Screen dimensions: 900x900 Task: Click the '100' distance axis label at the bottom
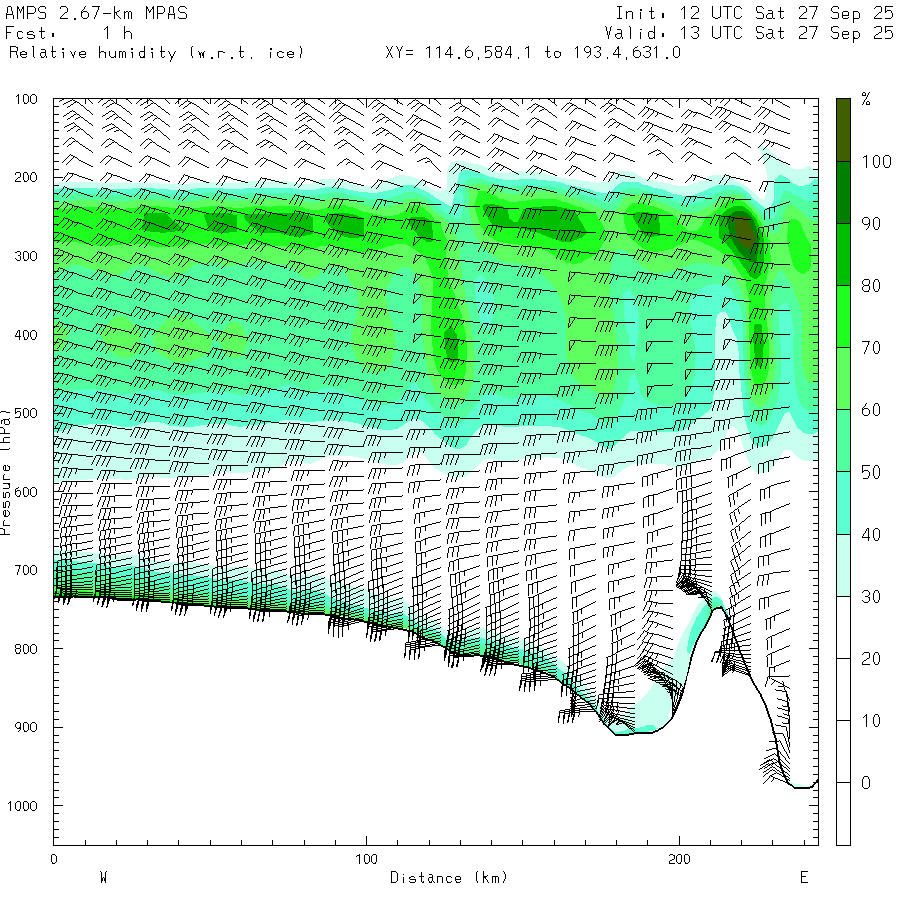pos(366,859)
